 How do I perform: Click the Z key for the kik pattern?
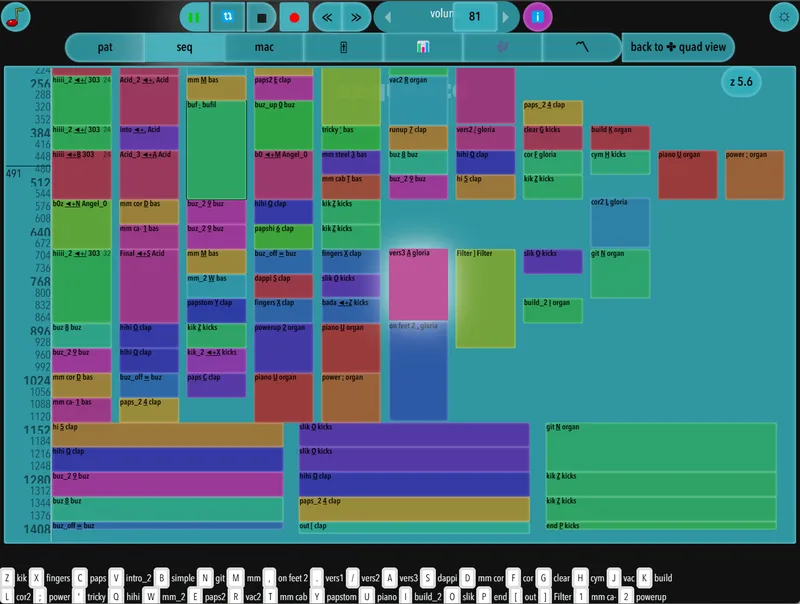coord(7,578)
